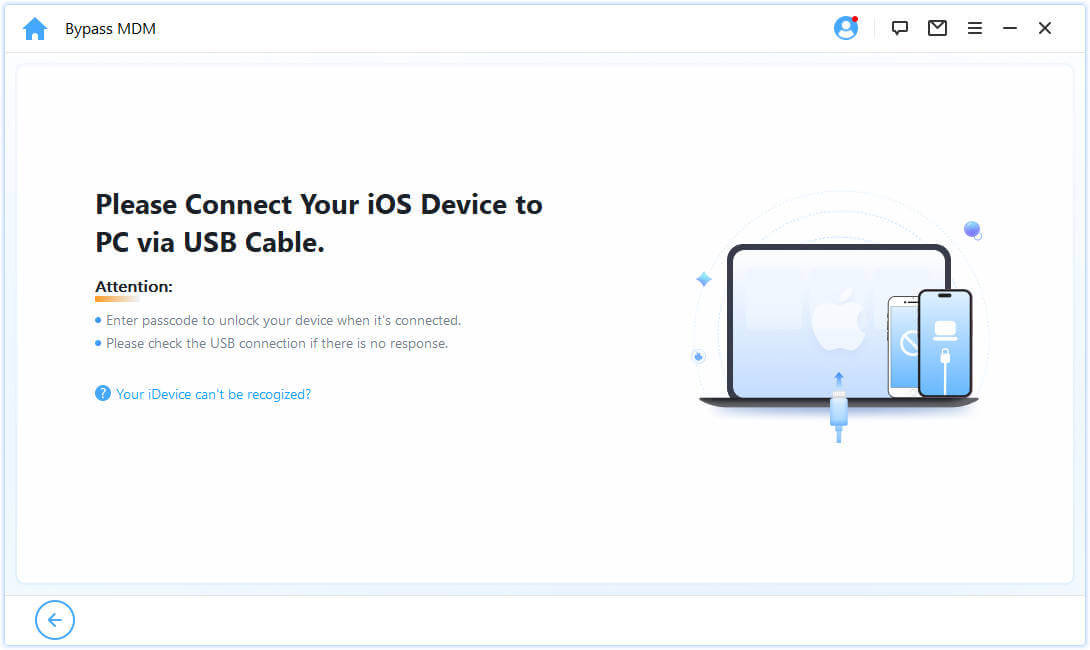Click the 'Bypass MDM' title label
Screen dimensions: 1090x650
[x=110, y=28]
